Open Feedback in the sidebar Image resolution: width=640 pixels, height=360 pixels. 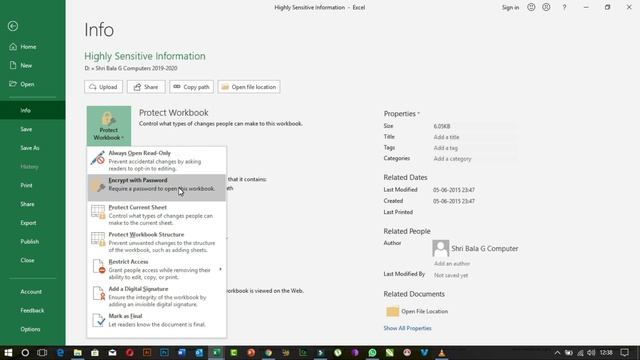pyautogui.click(x=33, y=311)
